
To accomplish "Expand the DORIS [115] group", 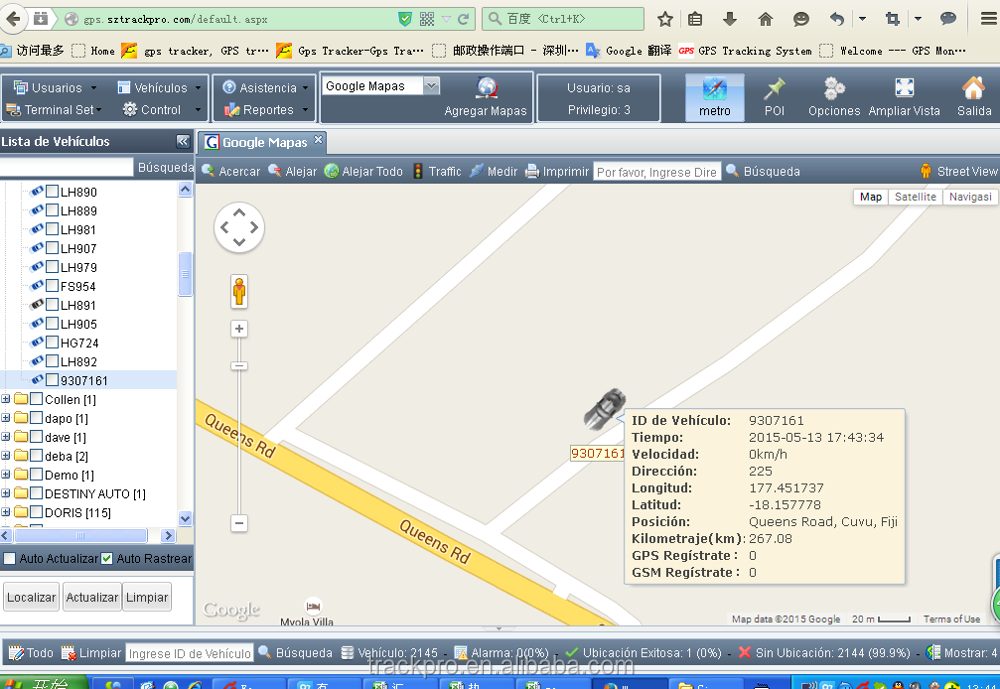I will tap(6, 512).
